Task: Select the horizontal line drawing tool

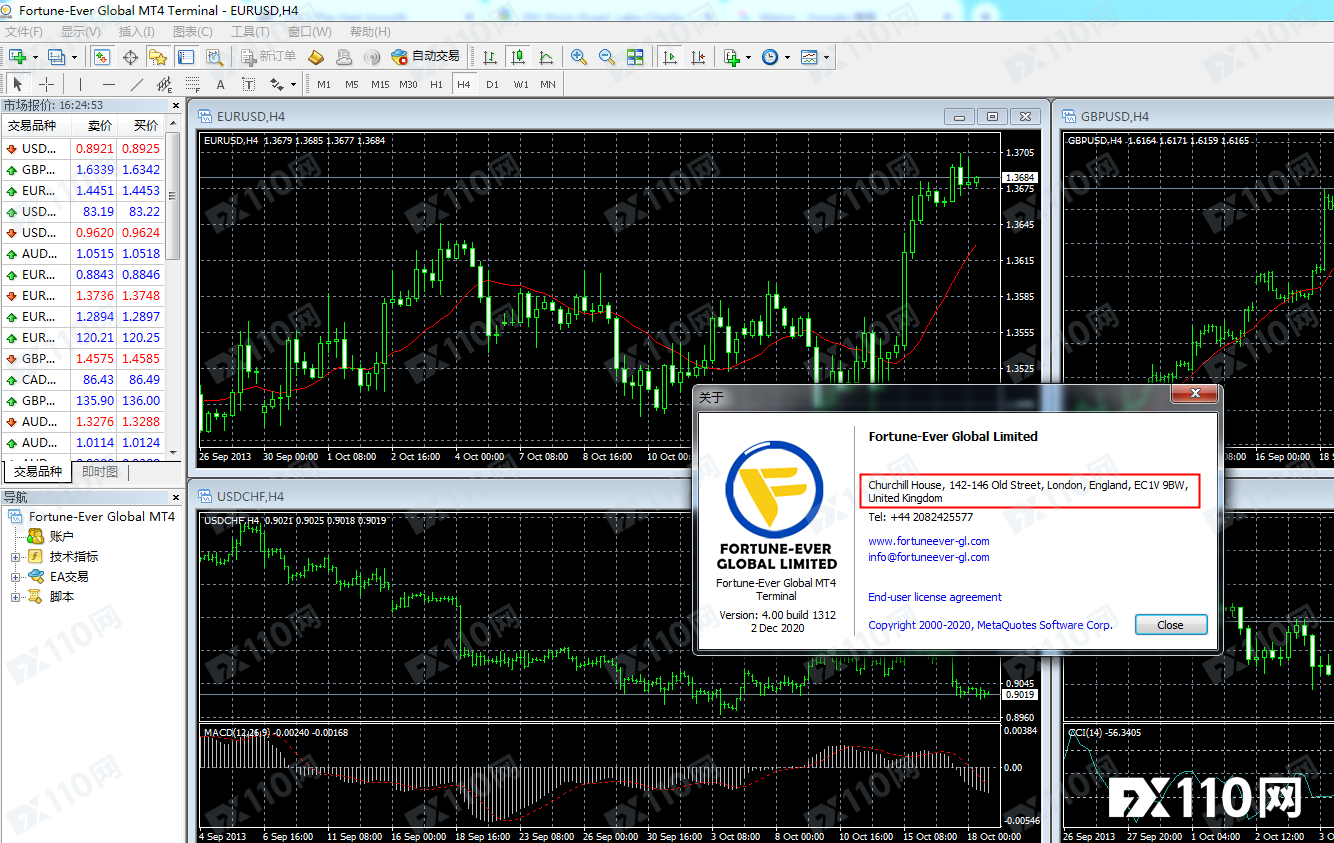Action: pyautogui.click(x=109, y=84)
